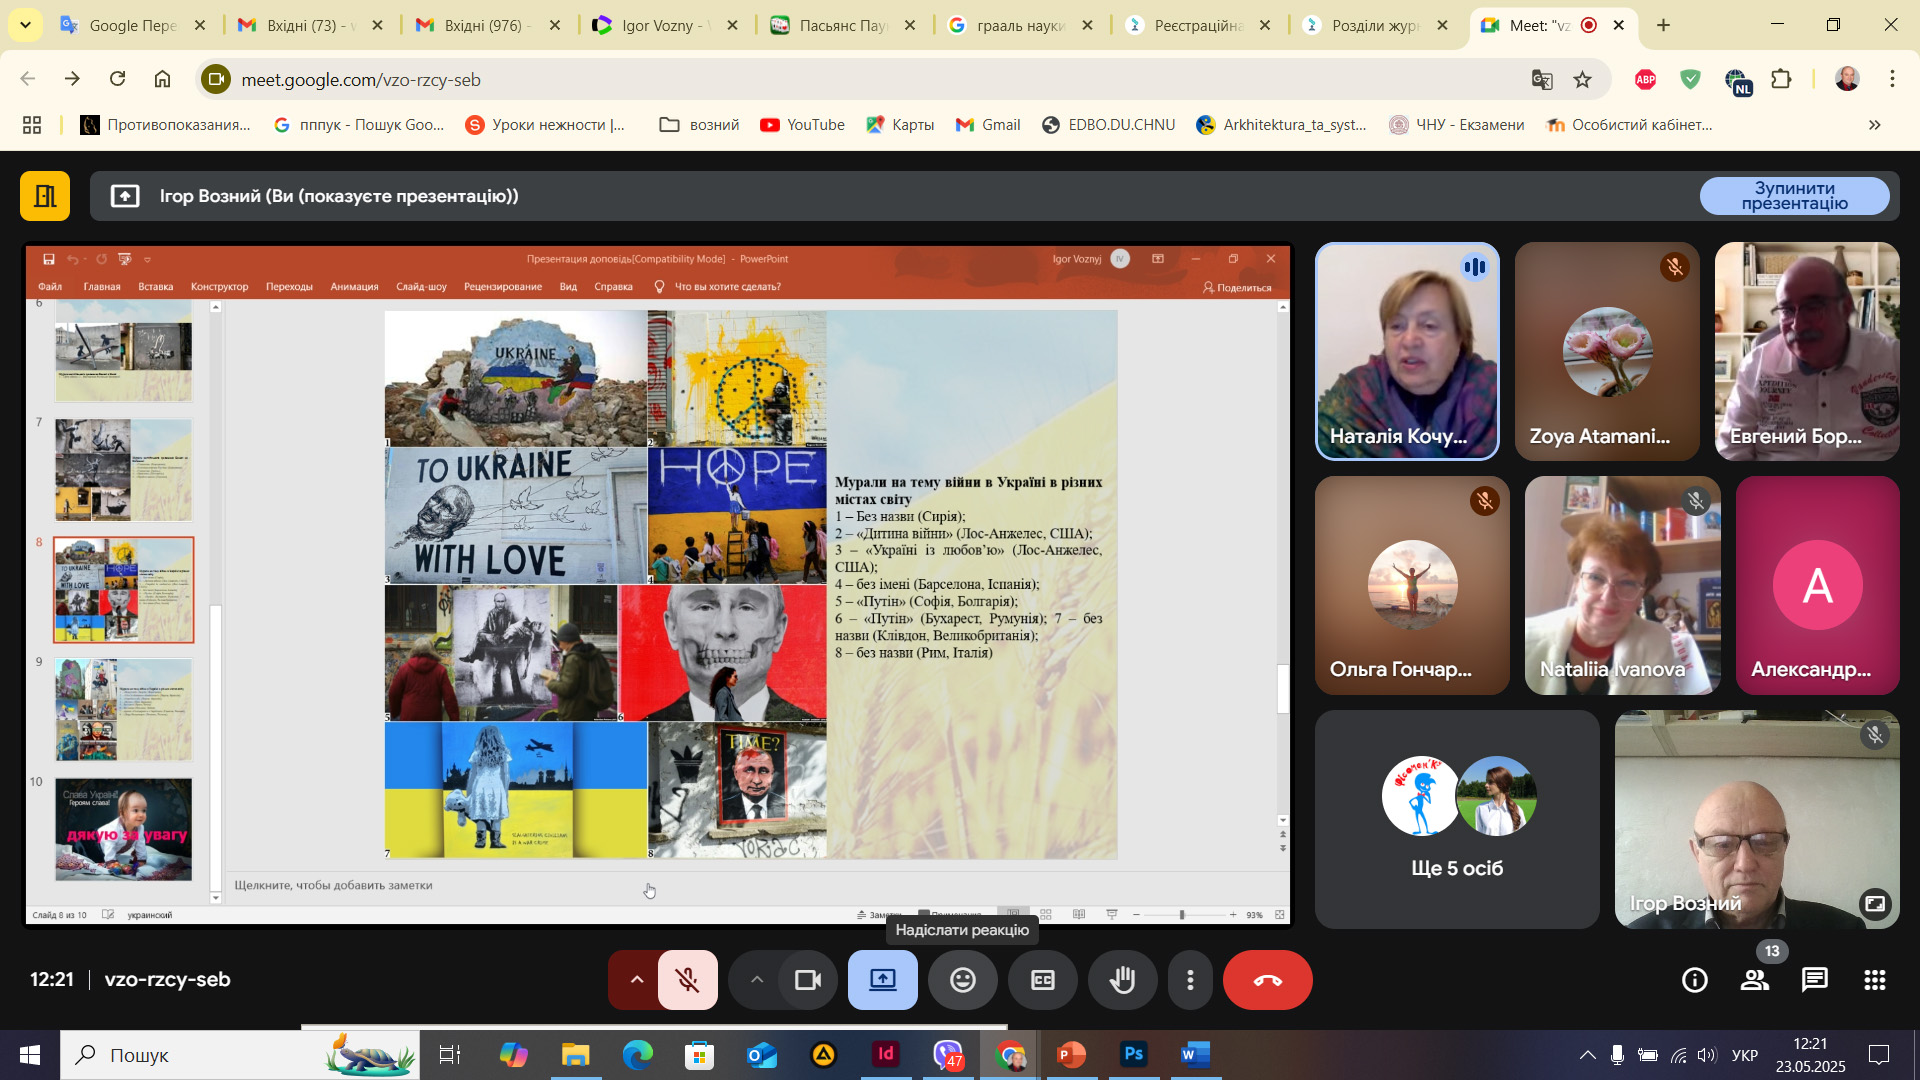Screen dimensions: 1920x1080
Task: Switch keyboard language УКР indicator
Action: [x=1745, y=1055]
